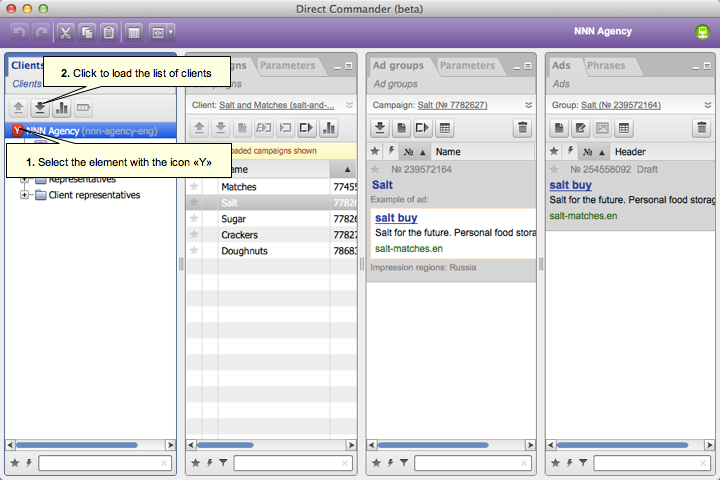This screenshot has height=480, width=720.
Task: Click the image icon in Ads toolbar
Action: point(602,128)
